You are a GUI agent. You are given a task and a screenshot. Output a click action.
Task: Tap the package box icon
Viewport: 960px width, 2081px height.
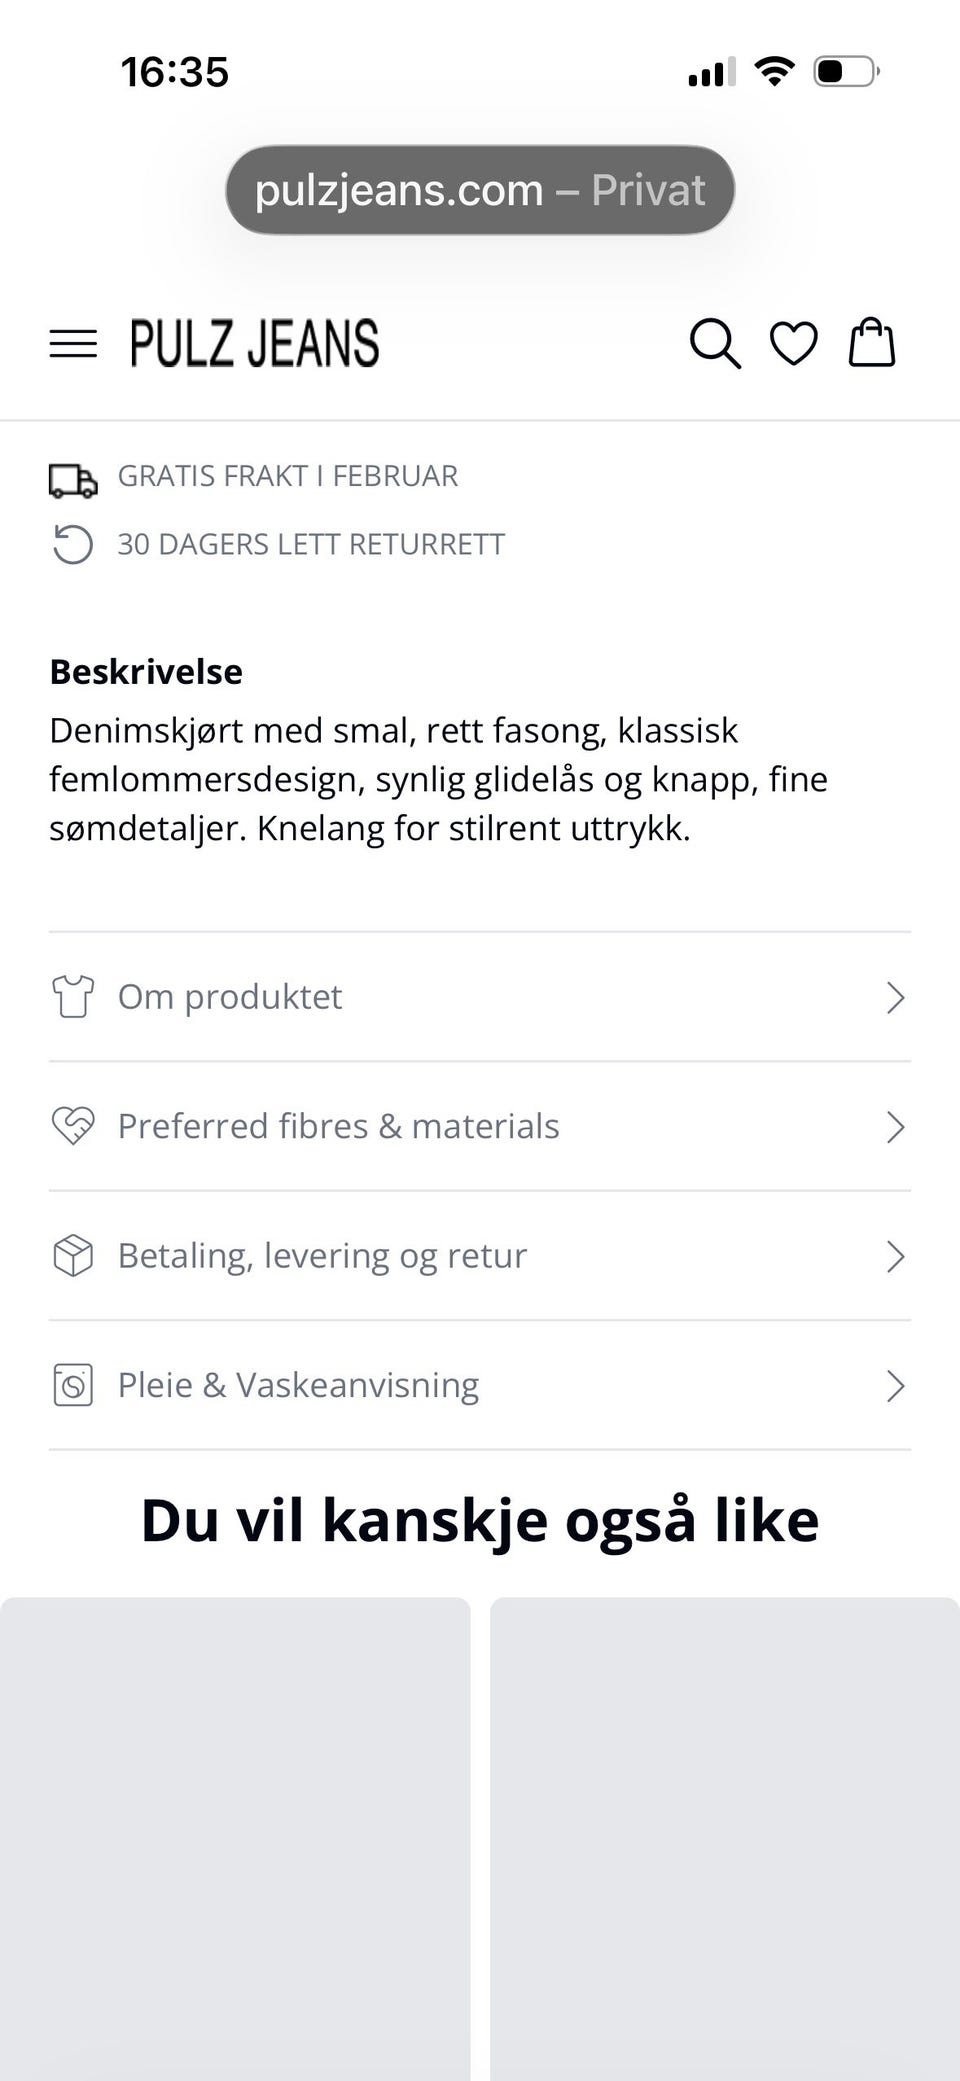click(x=73, y=1256)
